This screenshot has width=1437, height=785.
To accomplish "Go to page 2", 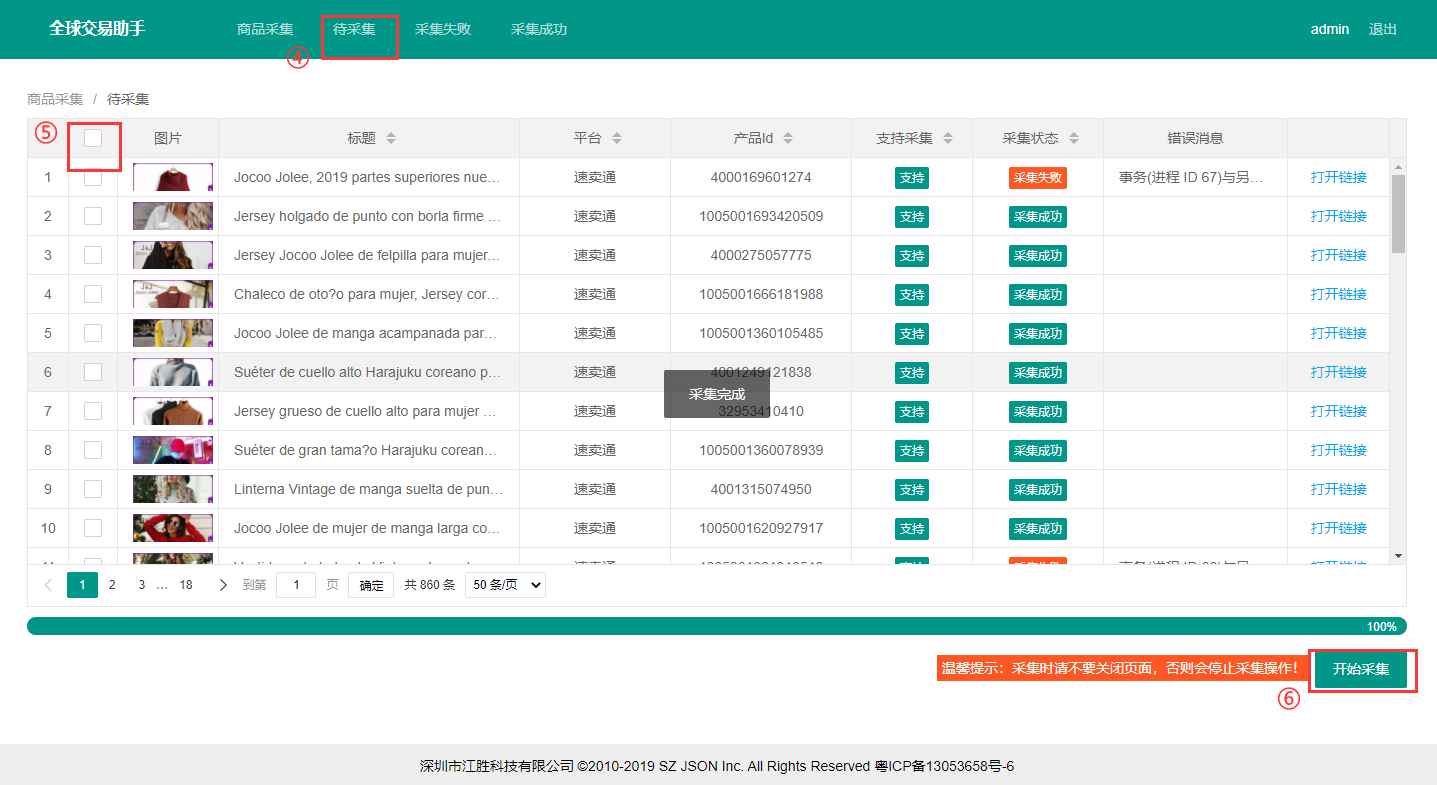I will click(x=112, y=585).
